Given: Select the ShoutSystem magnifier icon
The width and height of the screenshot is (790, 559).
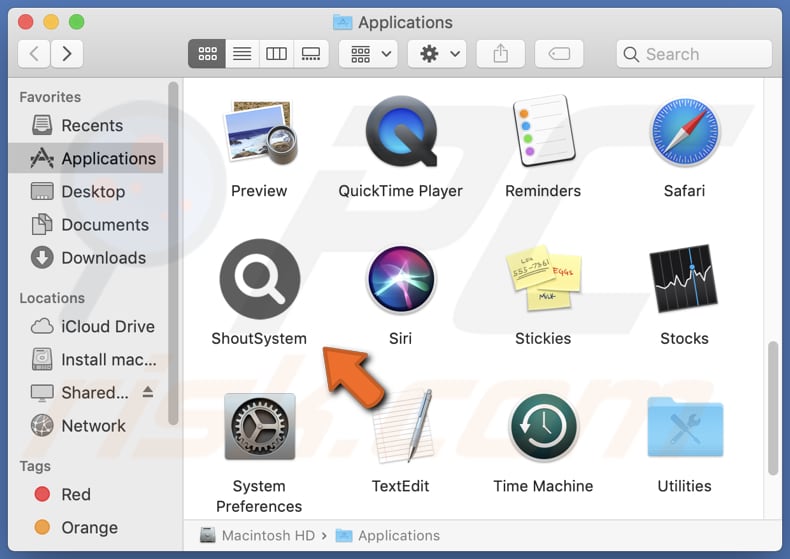Looking at the screenshot, I should coord(259,279).
